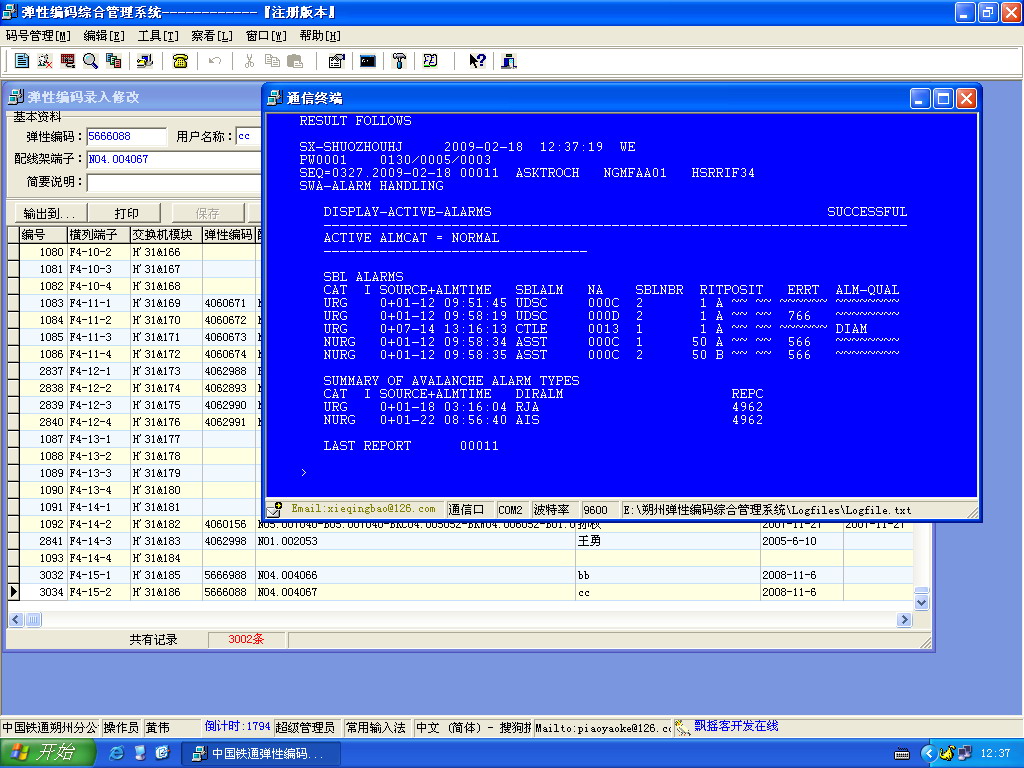Click the red table toolbar icon
Viewport: 1024px width, 768px height.
pyautogui.click(x=67, y=61)
